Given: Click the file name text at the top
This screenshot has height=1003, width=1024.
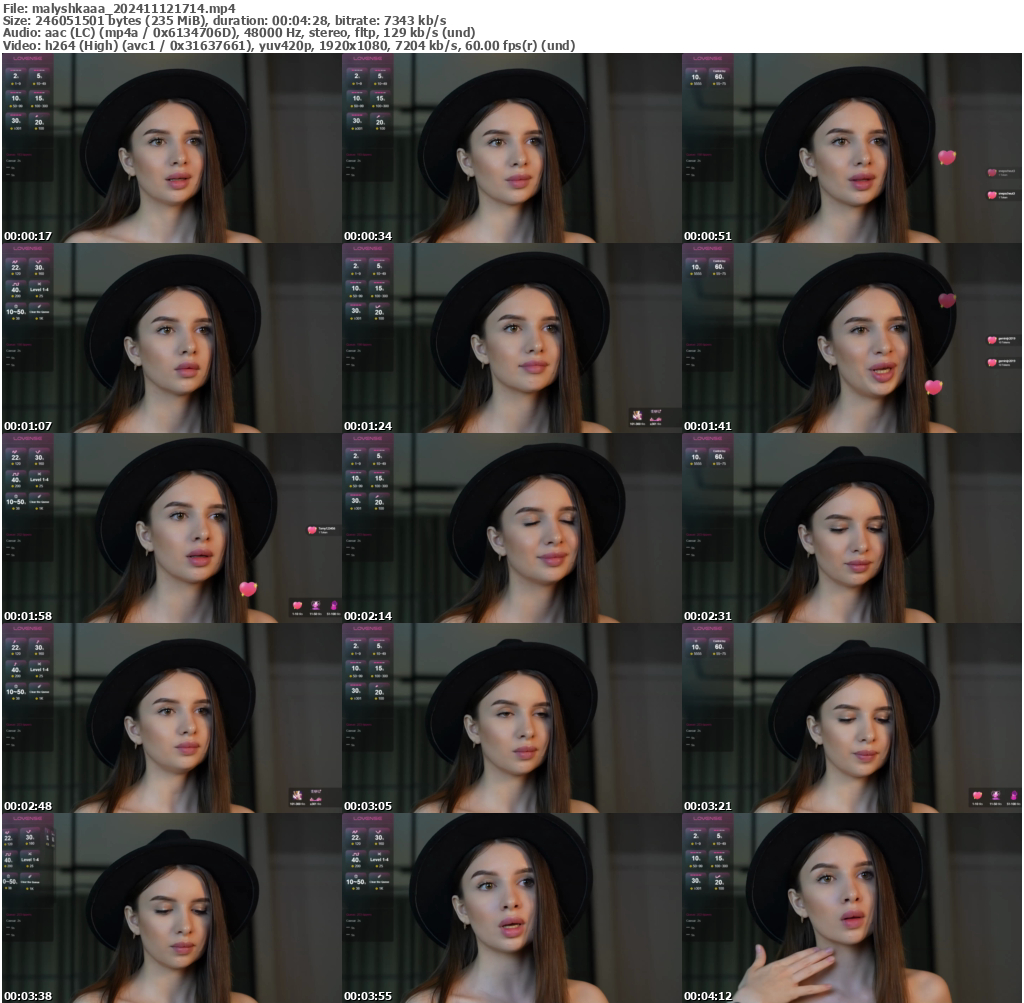Looking at the screenshot, I should point(119,8).
